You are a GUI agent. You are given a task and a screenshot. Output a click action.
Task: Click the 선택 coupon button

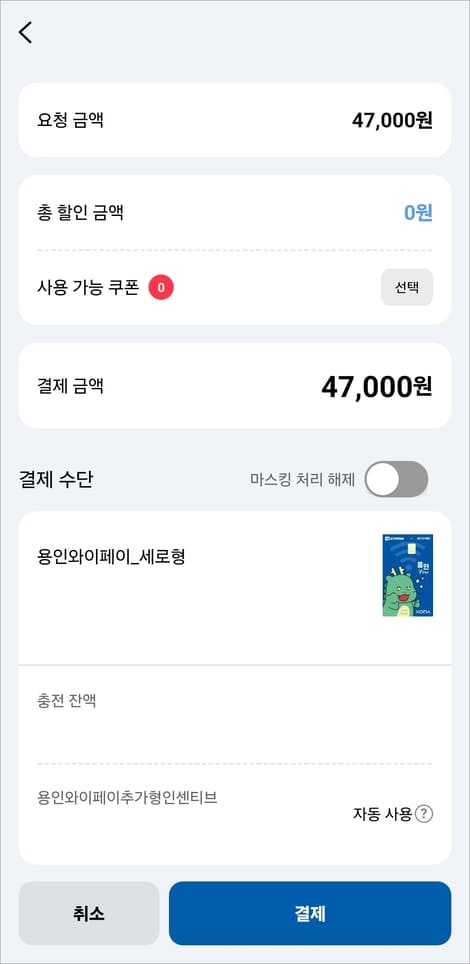coord(407,287)
